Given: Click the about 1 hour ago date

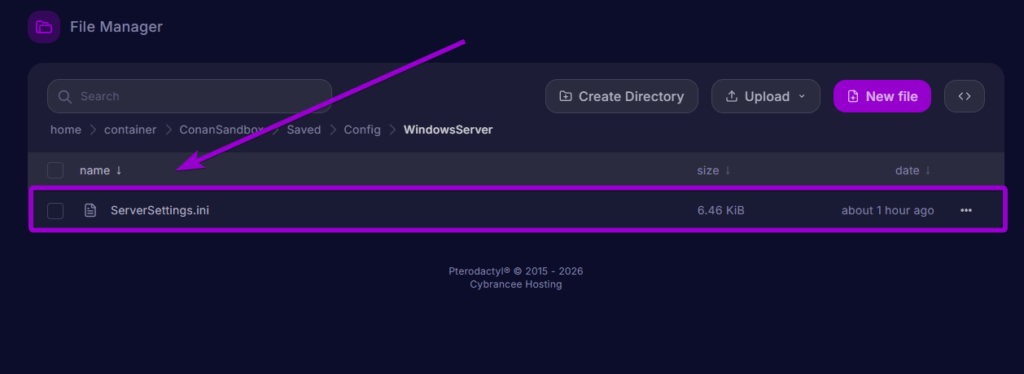Looking at the screenshot, I should pyautogui.click(x=888, y=211).
